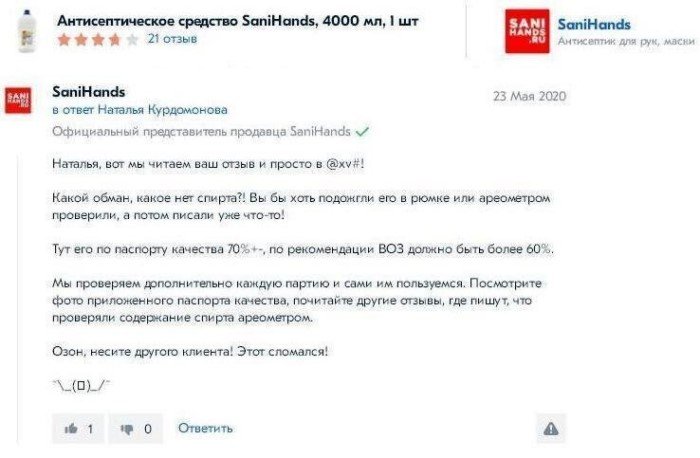The height and width of the screenshot is (458, 700).
Task: Open the 21 отзыв reviews link
Action: pos(172,39)
